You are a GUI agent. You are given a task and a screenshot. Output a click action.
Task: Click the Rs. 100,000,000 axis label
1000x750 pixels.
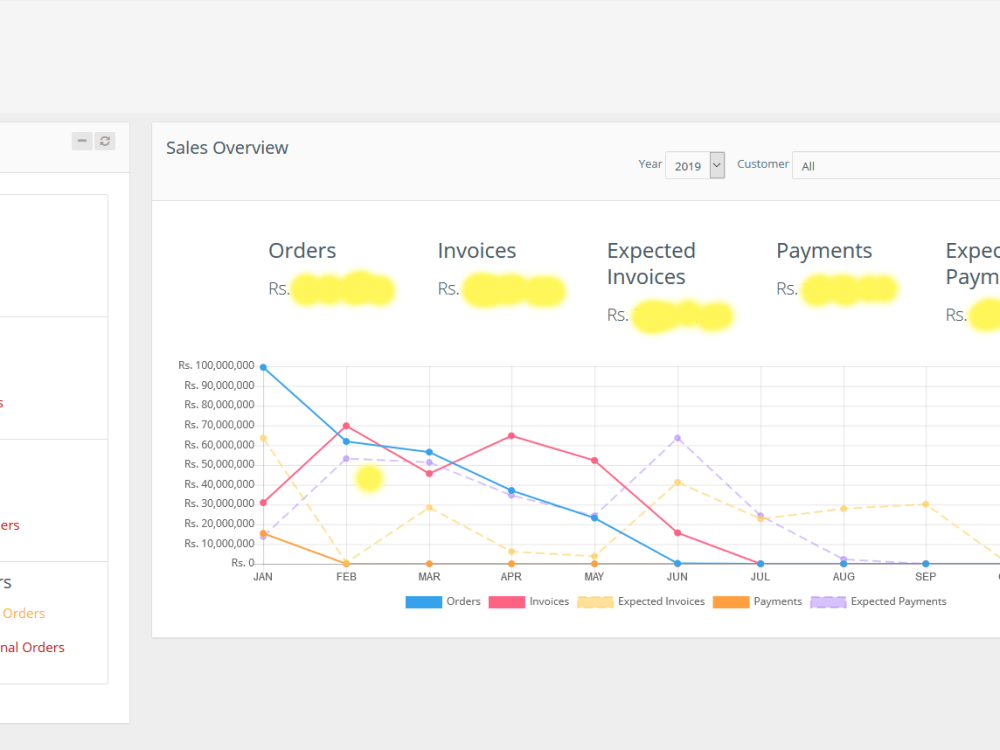pyautogui.click(x=216, y=365)
